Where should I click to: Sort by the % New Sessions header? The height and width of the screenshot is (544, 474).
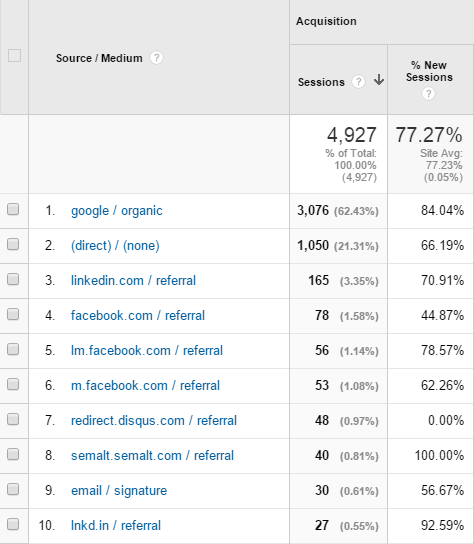pos(429,71)
